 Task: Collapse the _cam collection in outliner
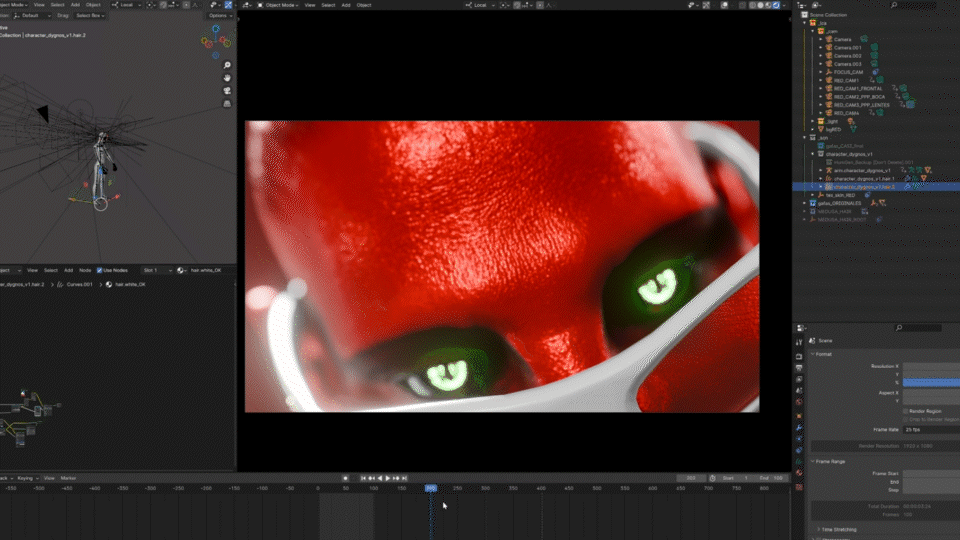813,31
